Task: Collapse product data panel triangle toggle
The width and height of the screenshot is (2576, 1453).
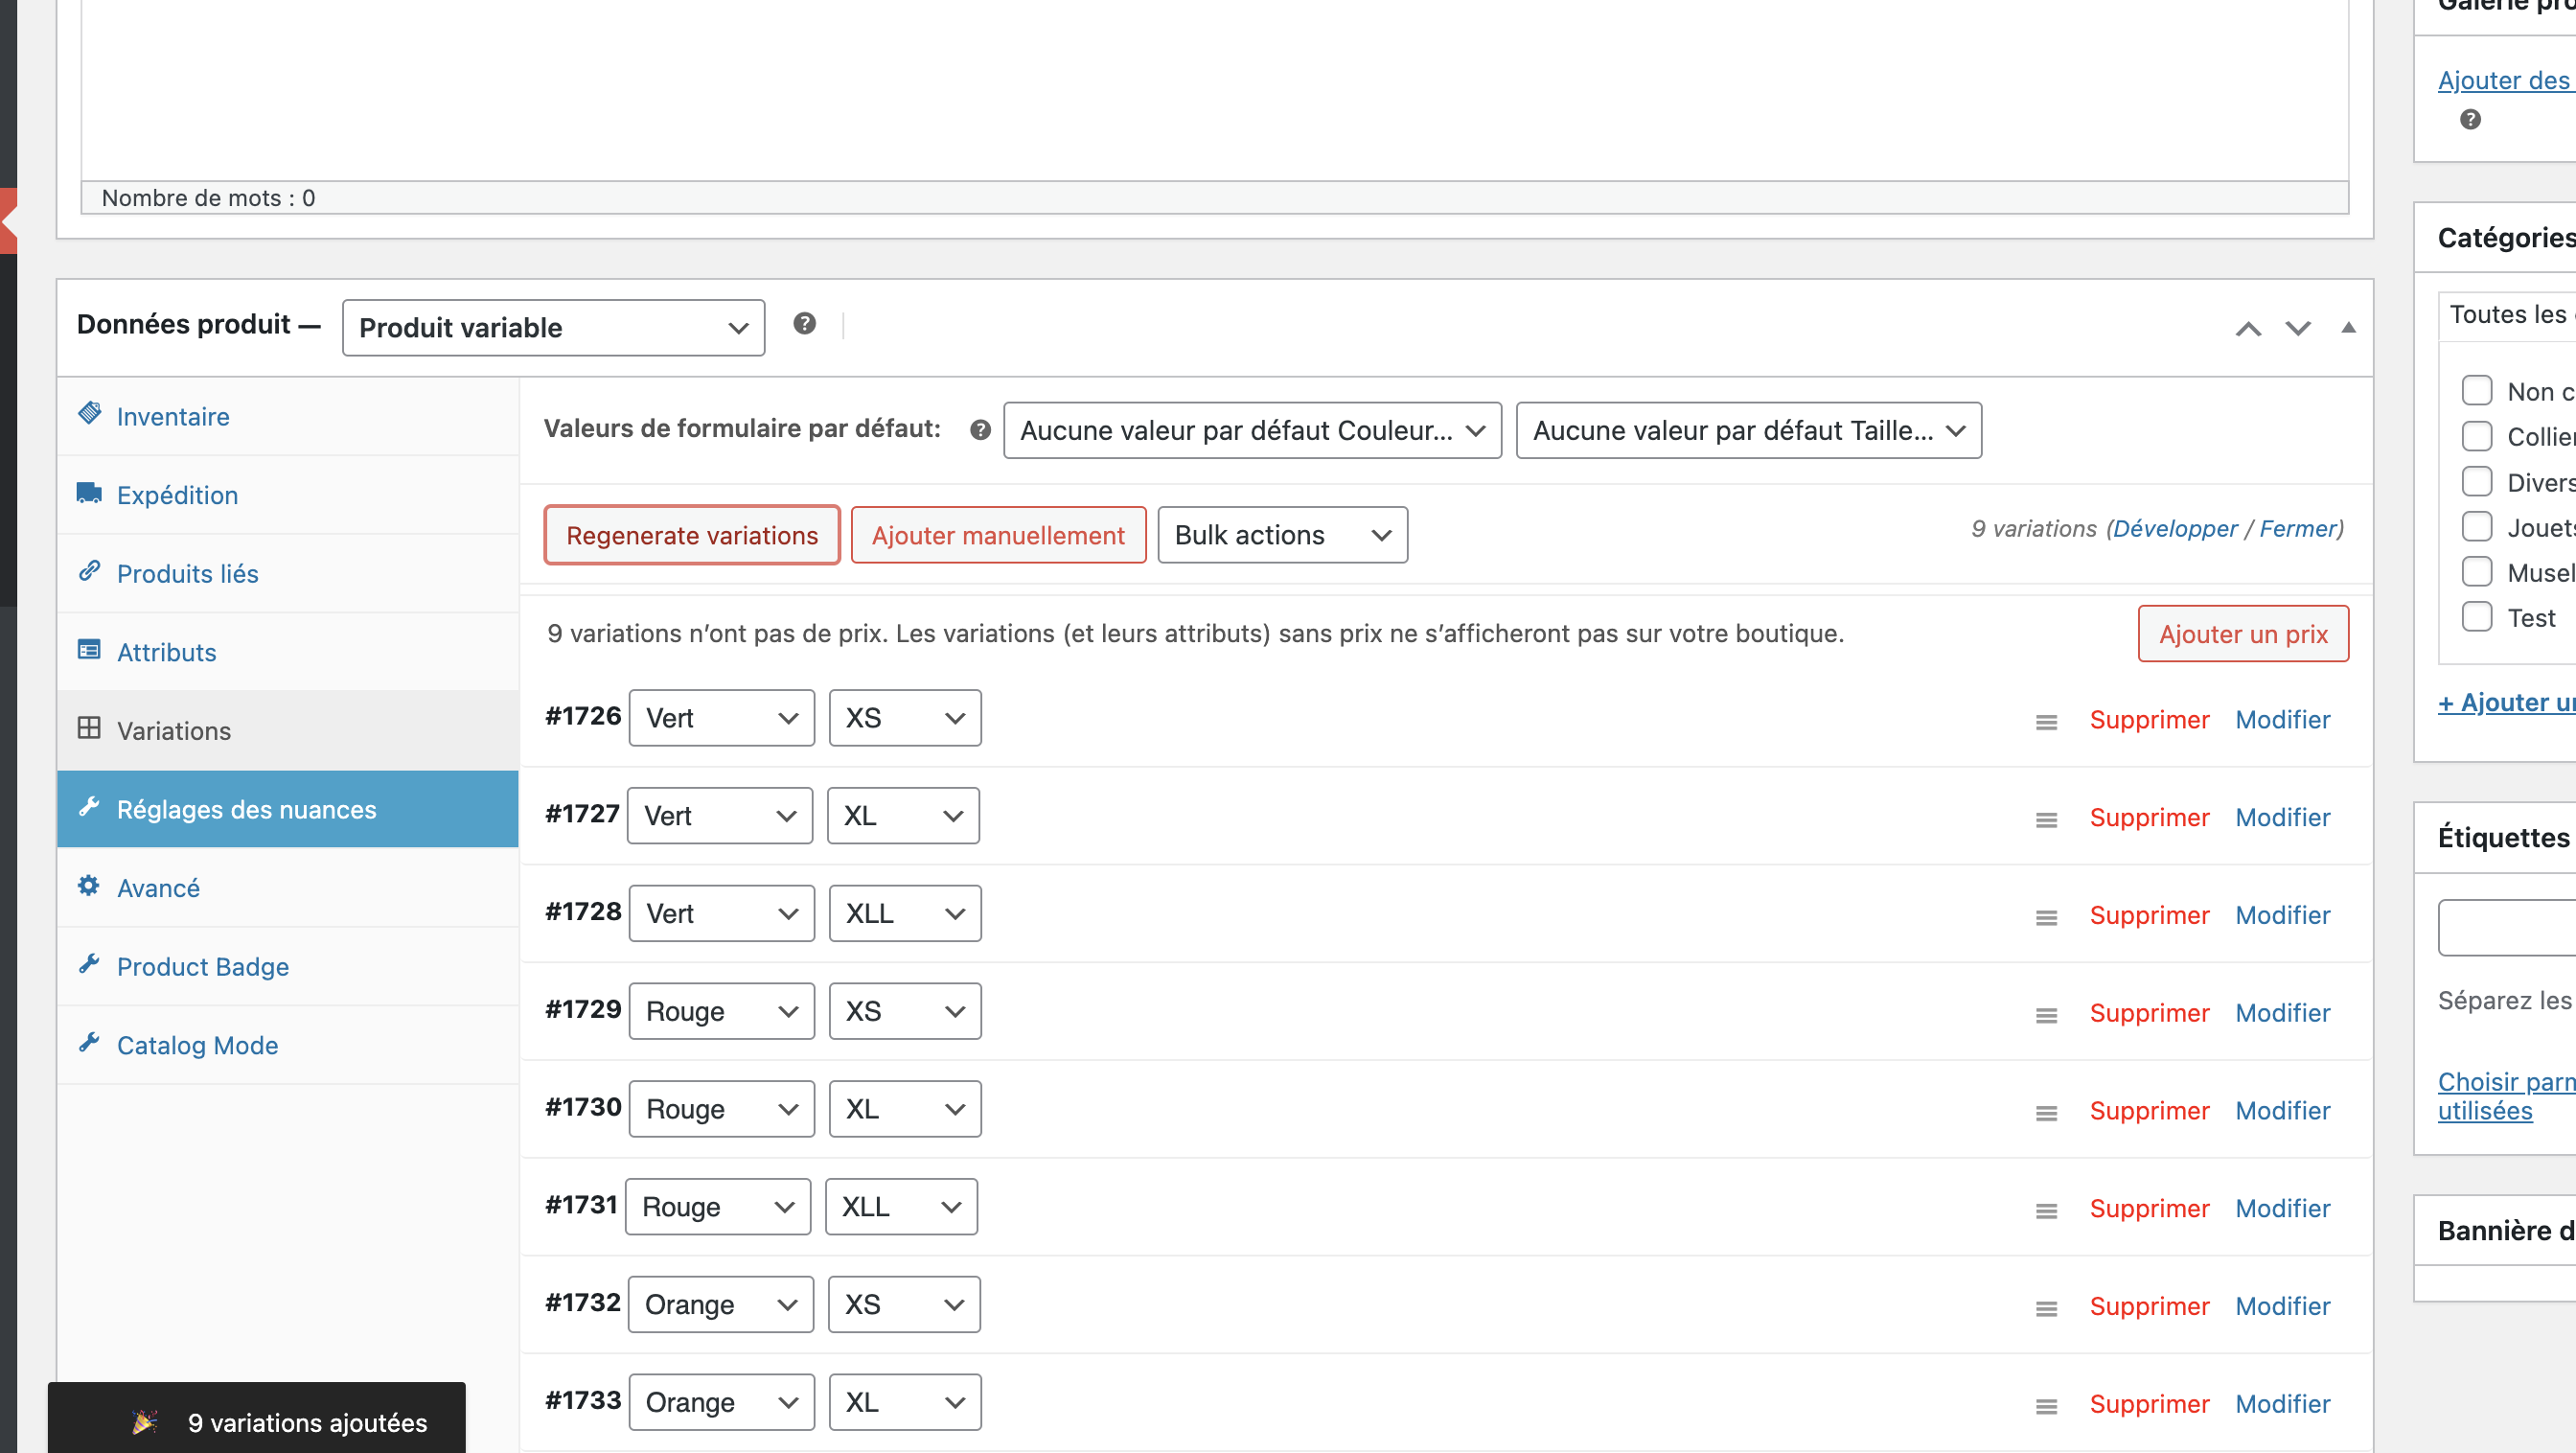Action: coord(2348,328)
